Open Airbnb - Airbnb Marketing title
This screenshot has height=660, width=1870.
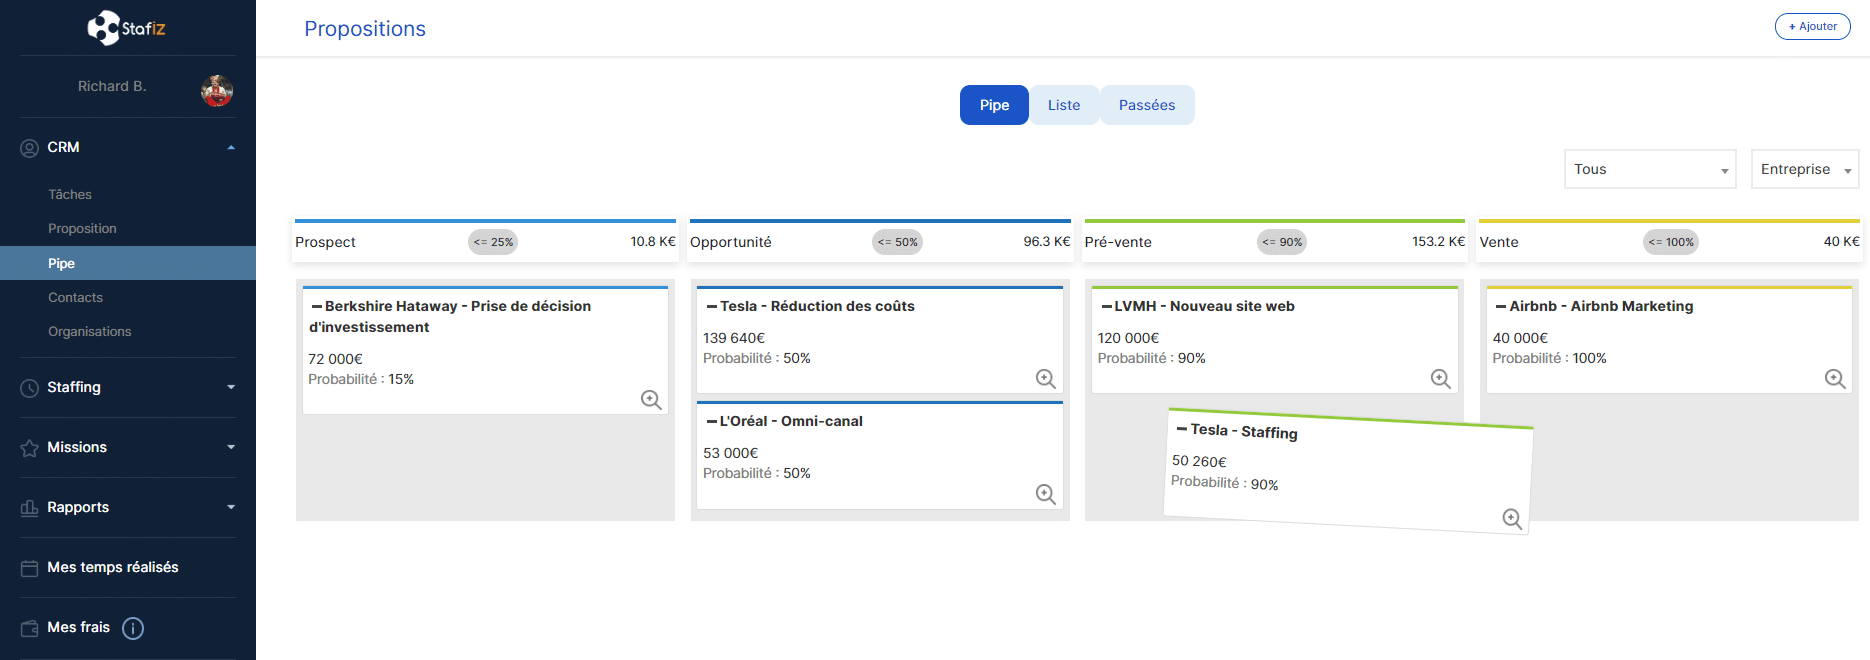point(1601,306)
